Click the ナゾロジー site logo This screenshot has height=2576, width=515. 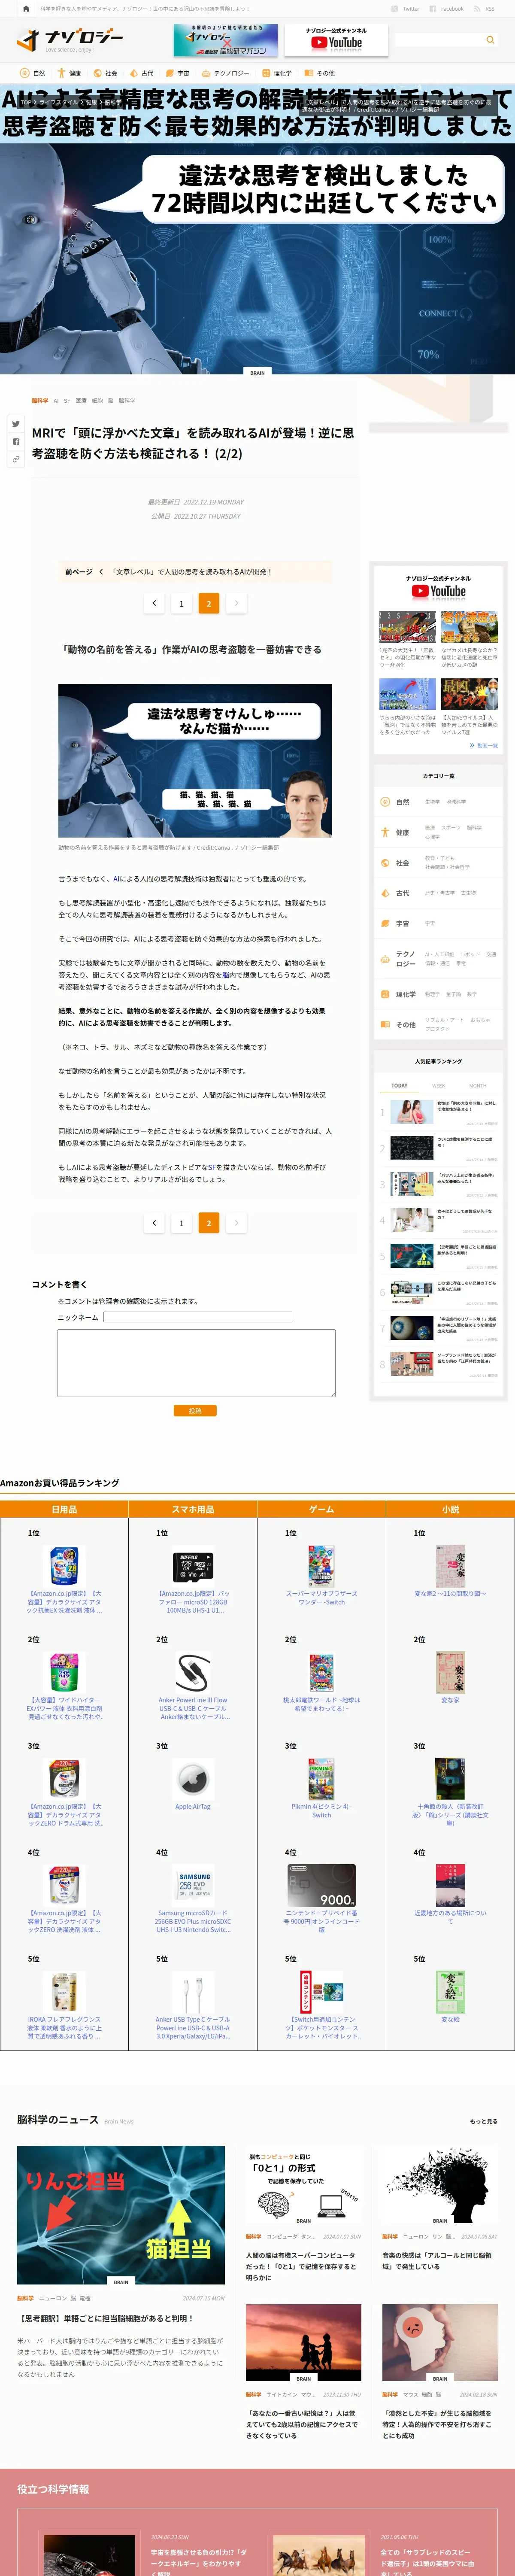point(70,40)
